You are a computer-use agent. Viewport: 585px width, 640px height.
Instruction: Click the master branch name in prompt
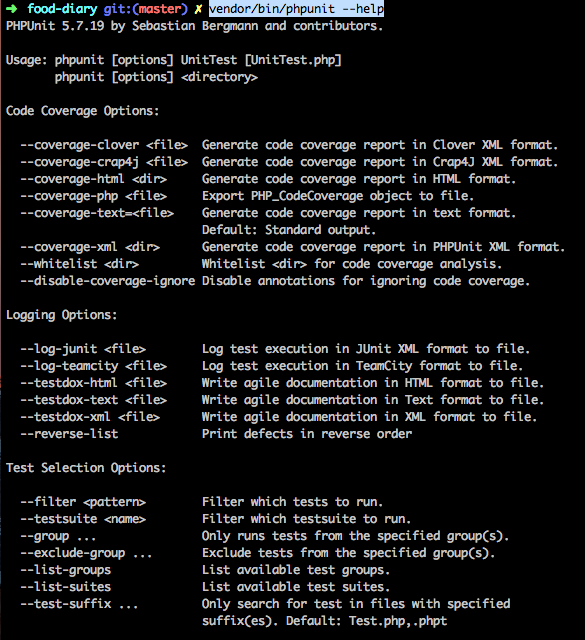[160, 9]
